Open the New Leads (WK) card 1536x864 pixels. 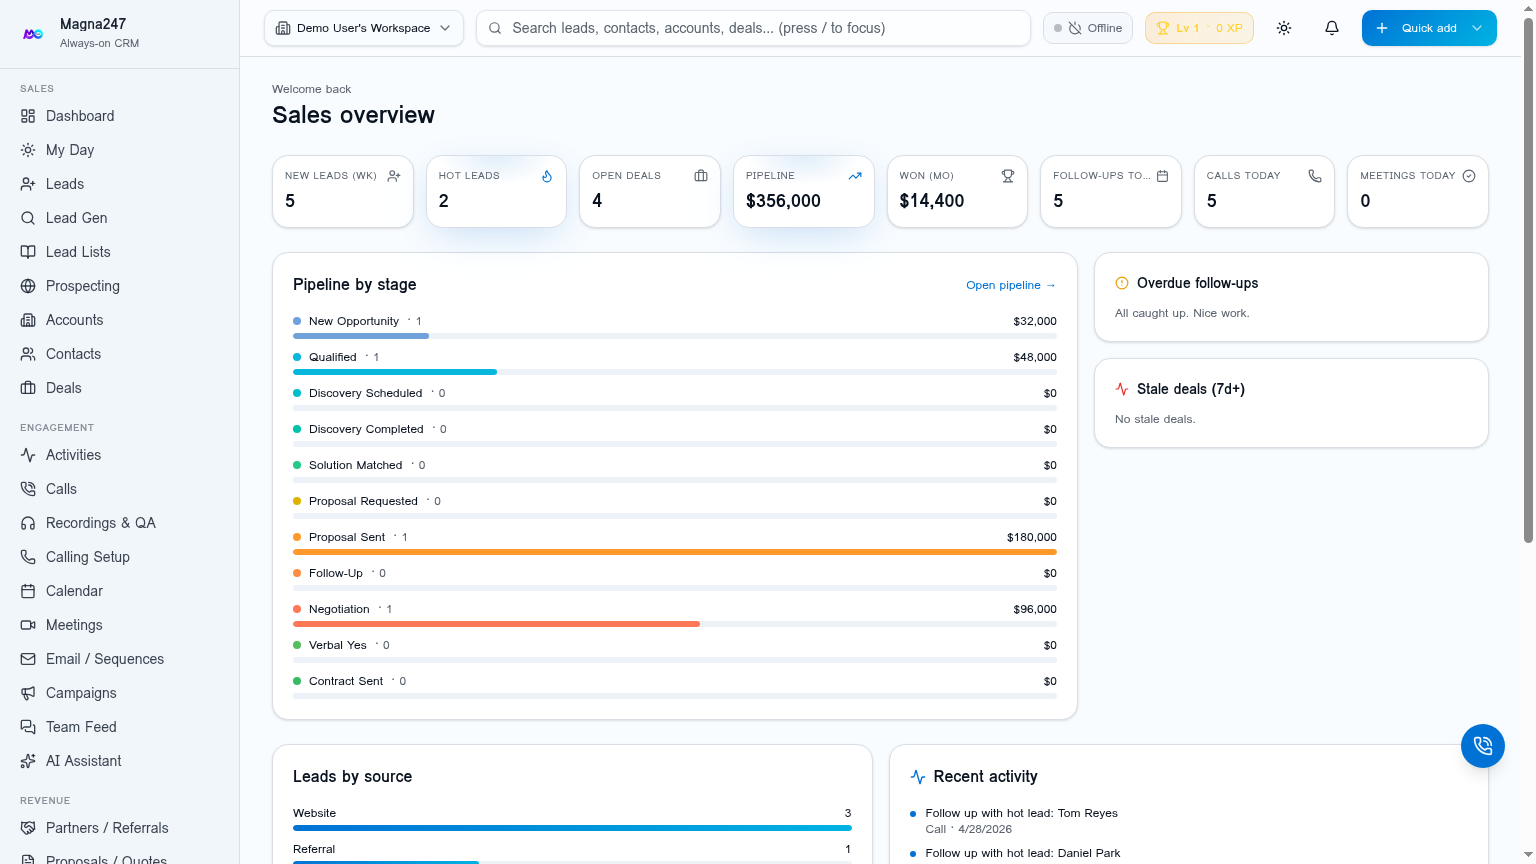[343, 191]
